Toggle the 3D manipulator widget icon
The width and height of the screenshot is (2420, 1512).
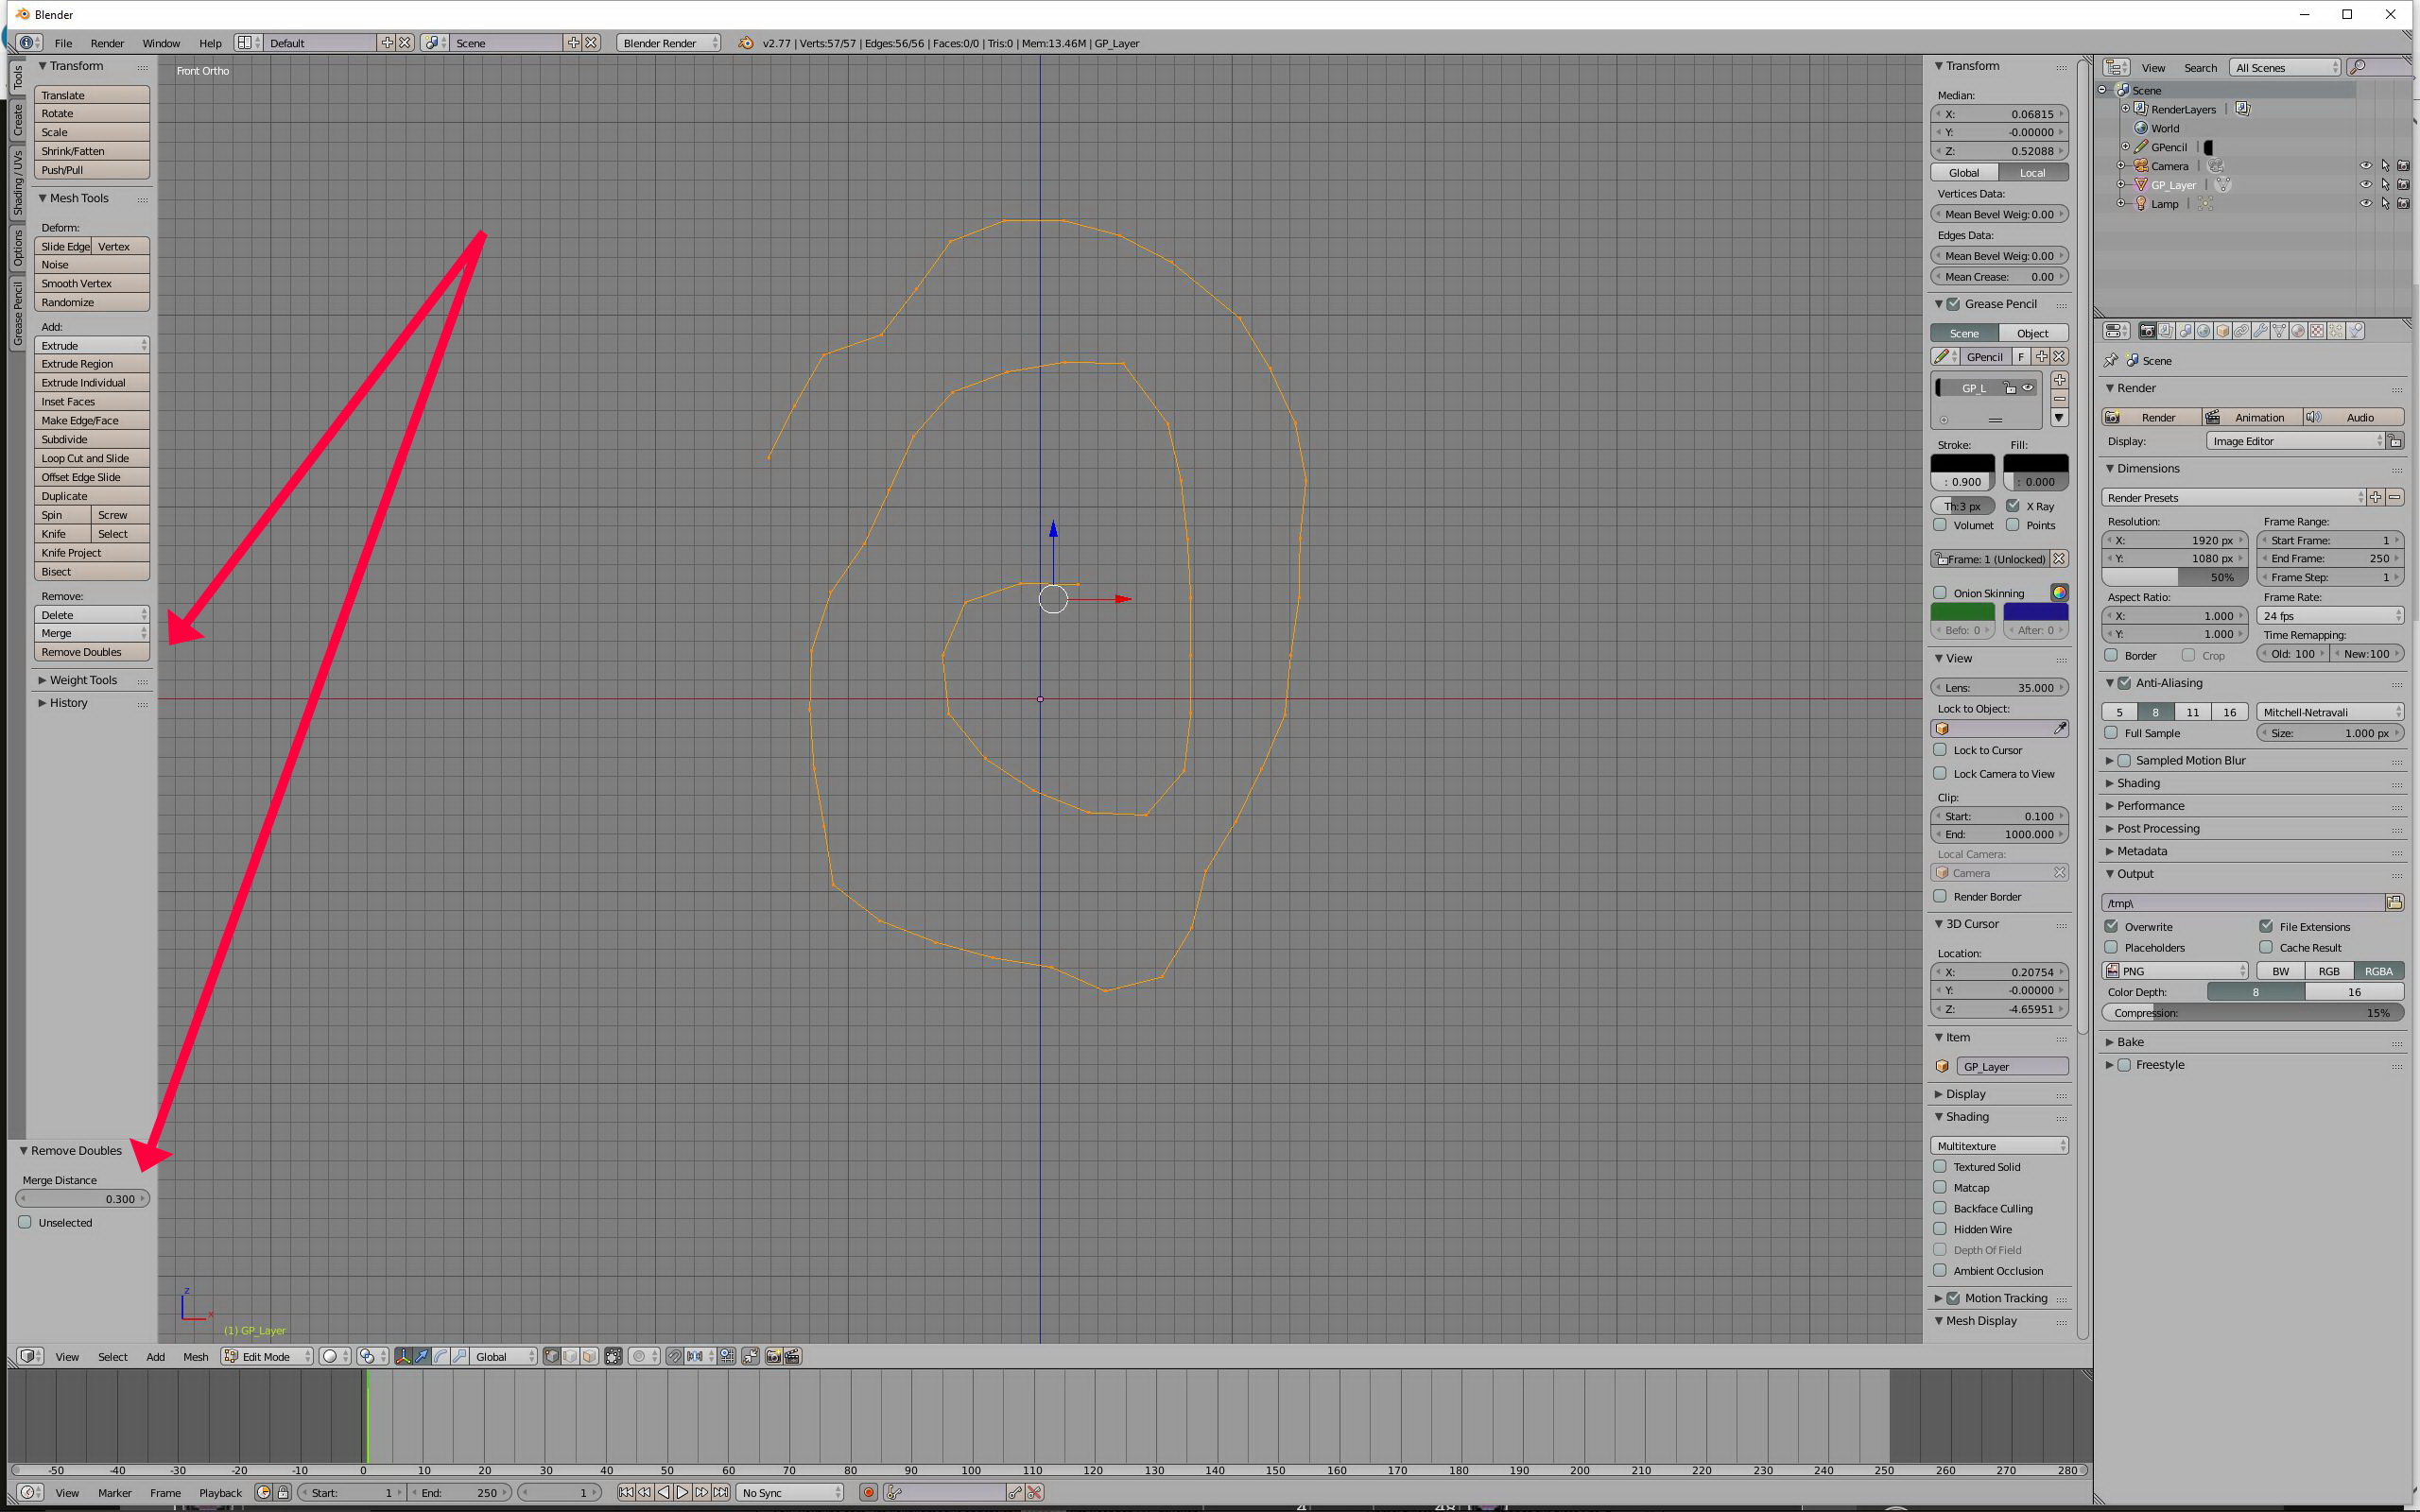pyautogui.click(x=403, y=1357)
